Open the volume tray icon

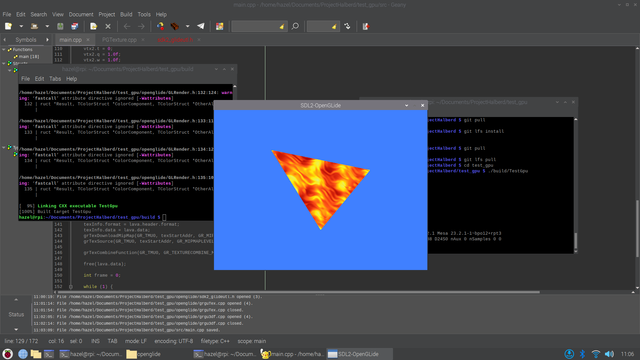[x=609, y=354]
